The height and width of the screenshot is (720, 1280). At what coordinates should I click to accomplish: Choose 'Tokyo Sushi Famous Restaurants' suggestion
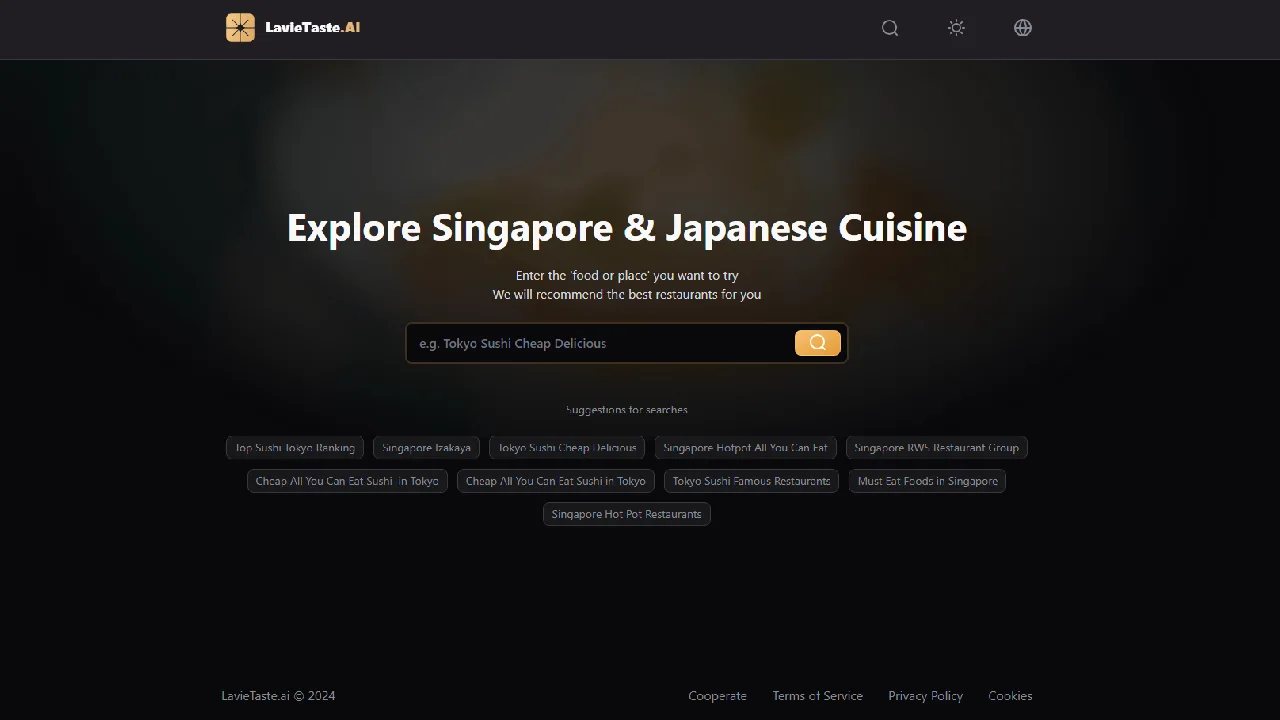[x=751, y=481]
